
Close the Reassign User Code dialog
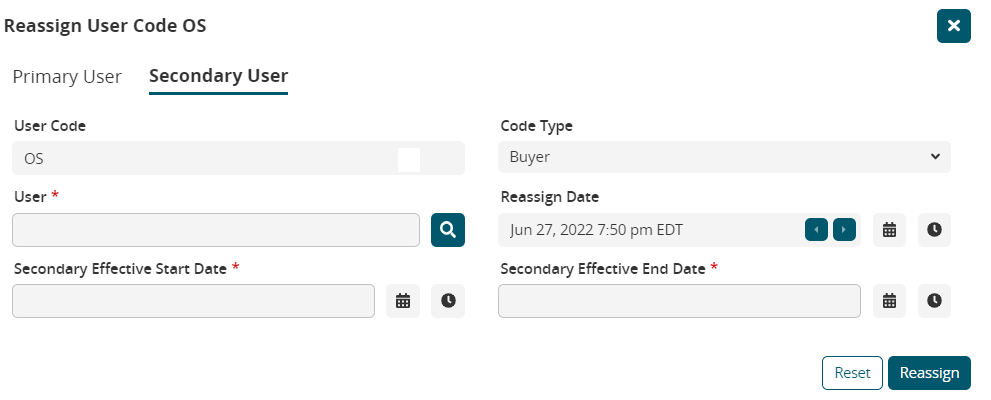[x=954, y=26]
